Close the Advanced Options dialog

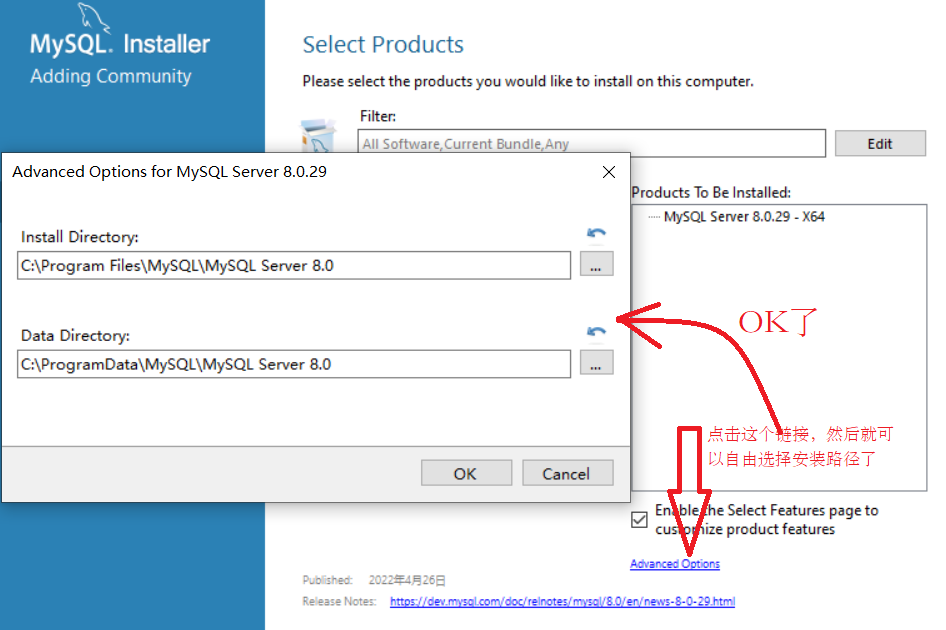coord(609,172)
